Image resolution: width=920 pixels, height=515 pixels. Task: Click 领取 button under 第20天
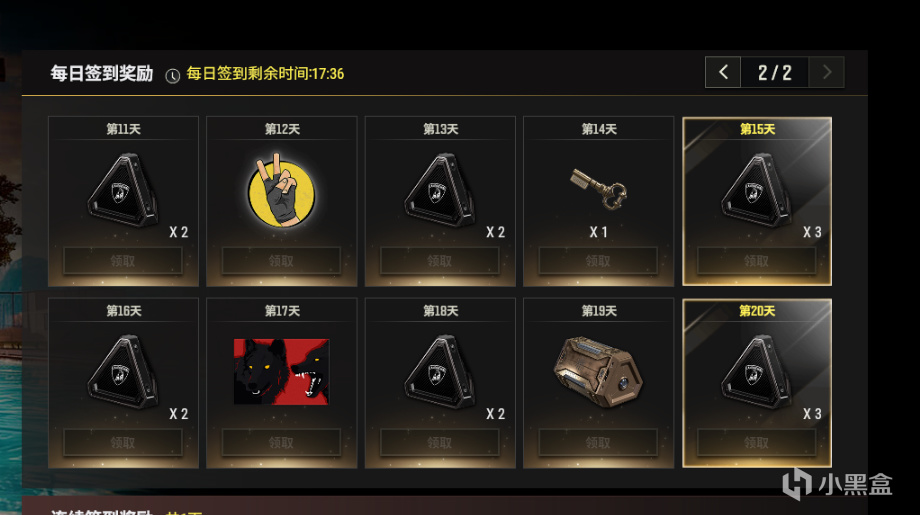[x=756, y=442]
